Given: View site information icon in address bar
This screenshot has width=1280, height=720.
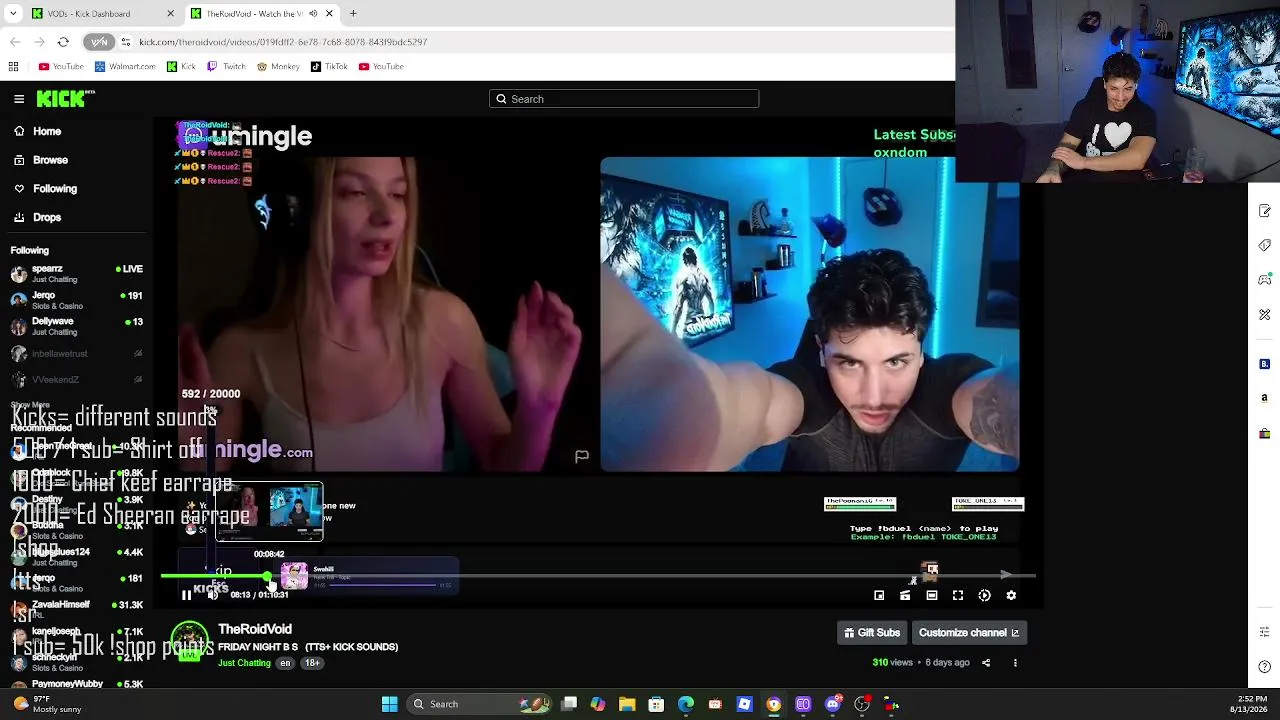Looking at the screenshot, I should pyautogui.click(x=126, y=42).
